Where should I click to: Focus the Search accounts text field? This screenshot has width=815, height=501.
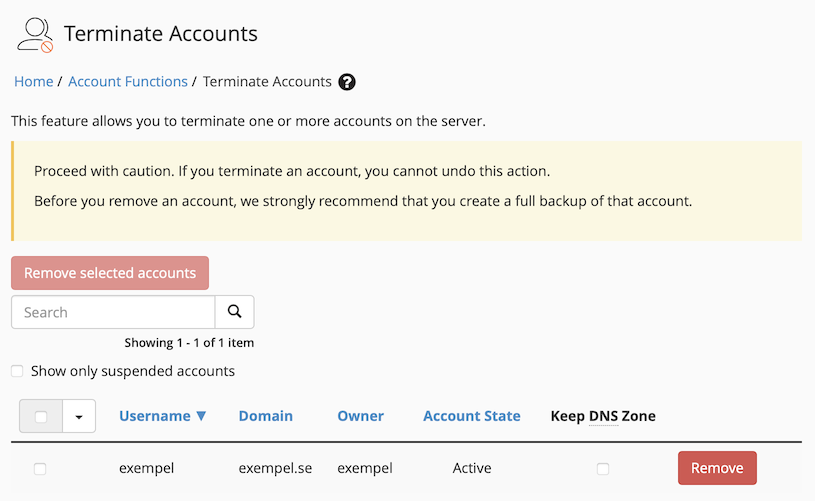coord(113,312)
